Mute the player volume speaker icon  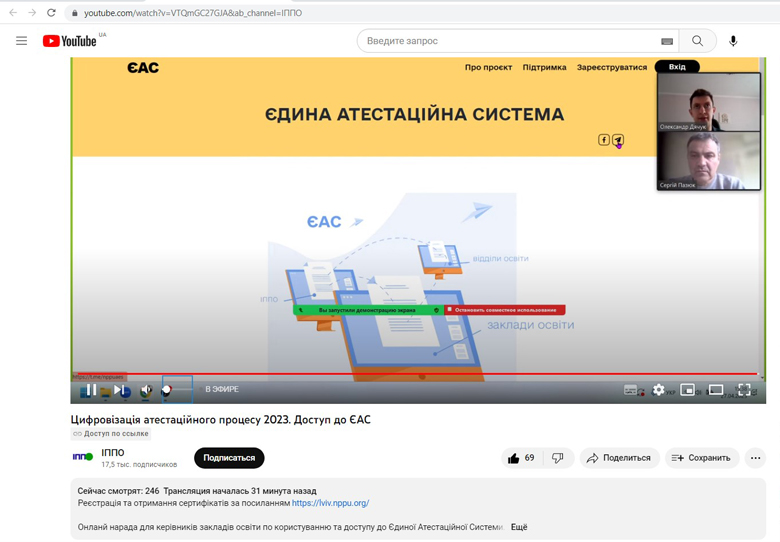[x=146, y=390]
